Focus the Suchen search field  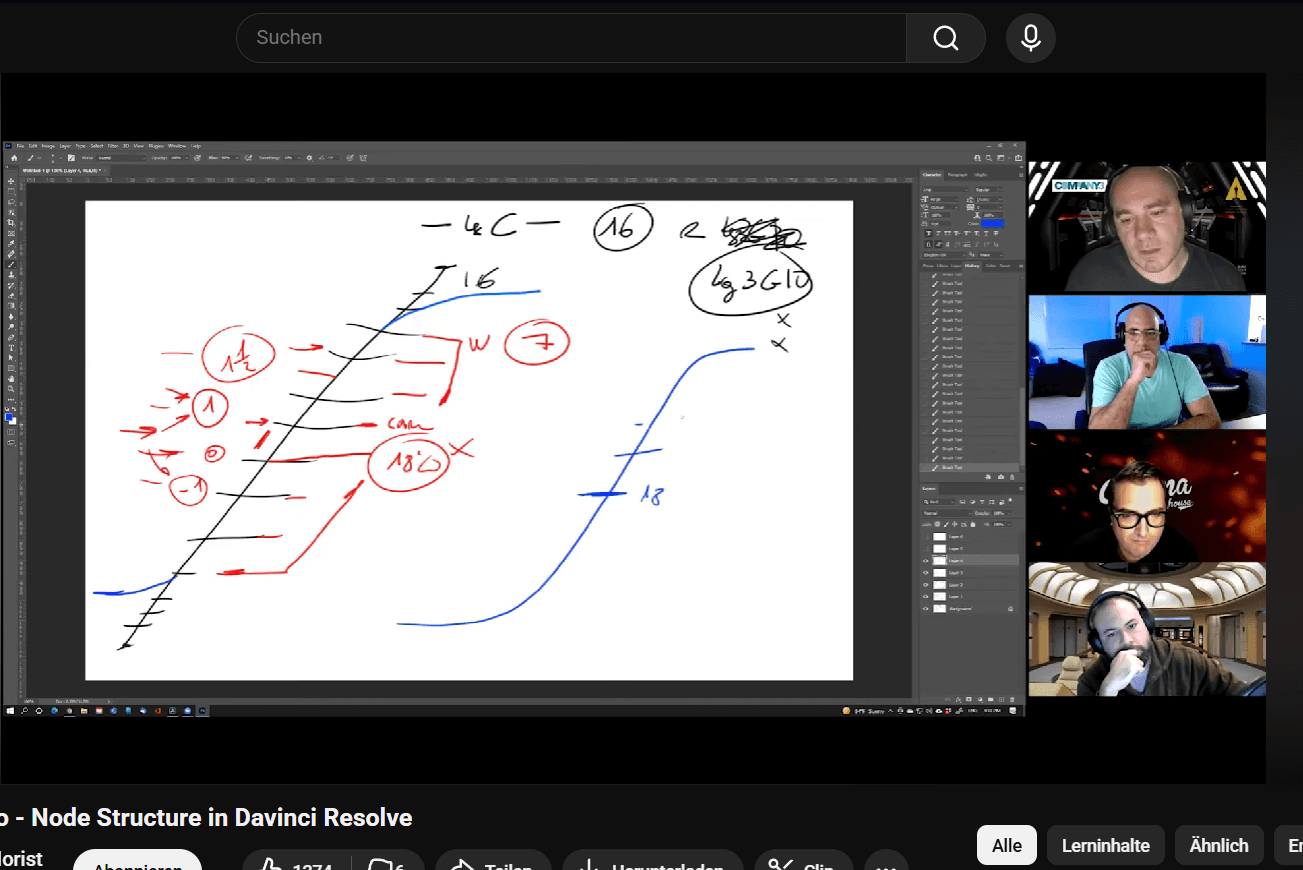click(x=571, y=38)
